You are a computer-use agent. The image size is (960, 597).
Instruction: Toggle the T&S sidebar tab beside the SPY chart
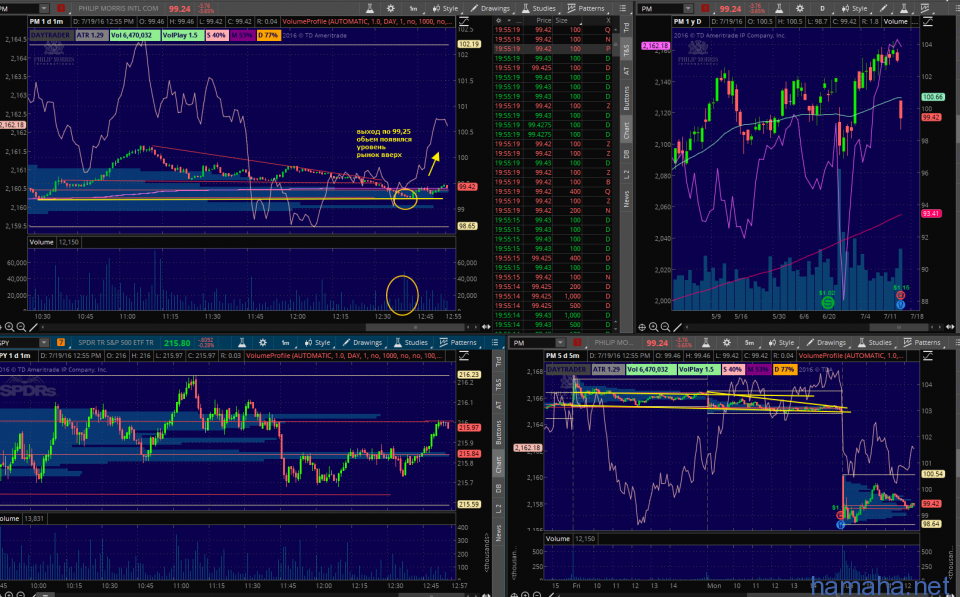(498, 385)
